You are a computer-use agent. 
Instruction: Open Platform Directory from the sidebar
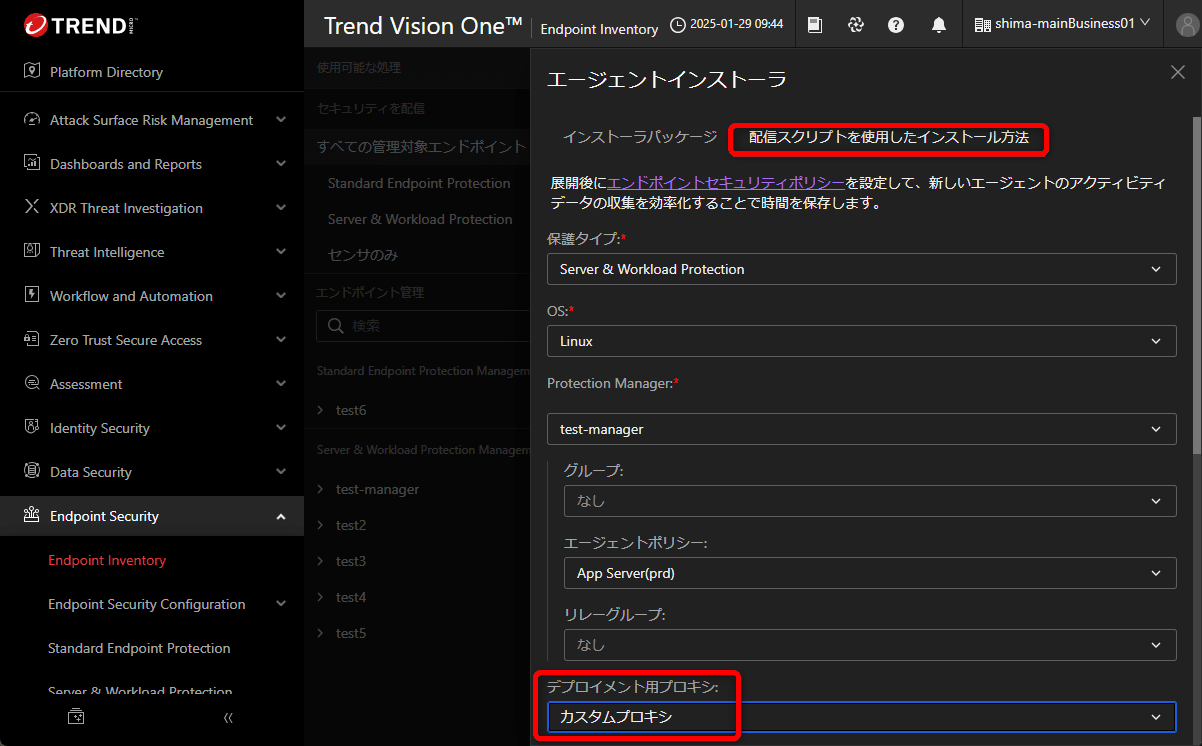pyautogui.click(x=106, y=72)
